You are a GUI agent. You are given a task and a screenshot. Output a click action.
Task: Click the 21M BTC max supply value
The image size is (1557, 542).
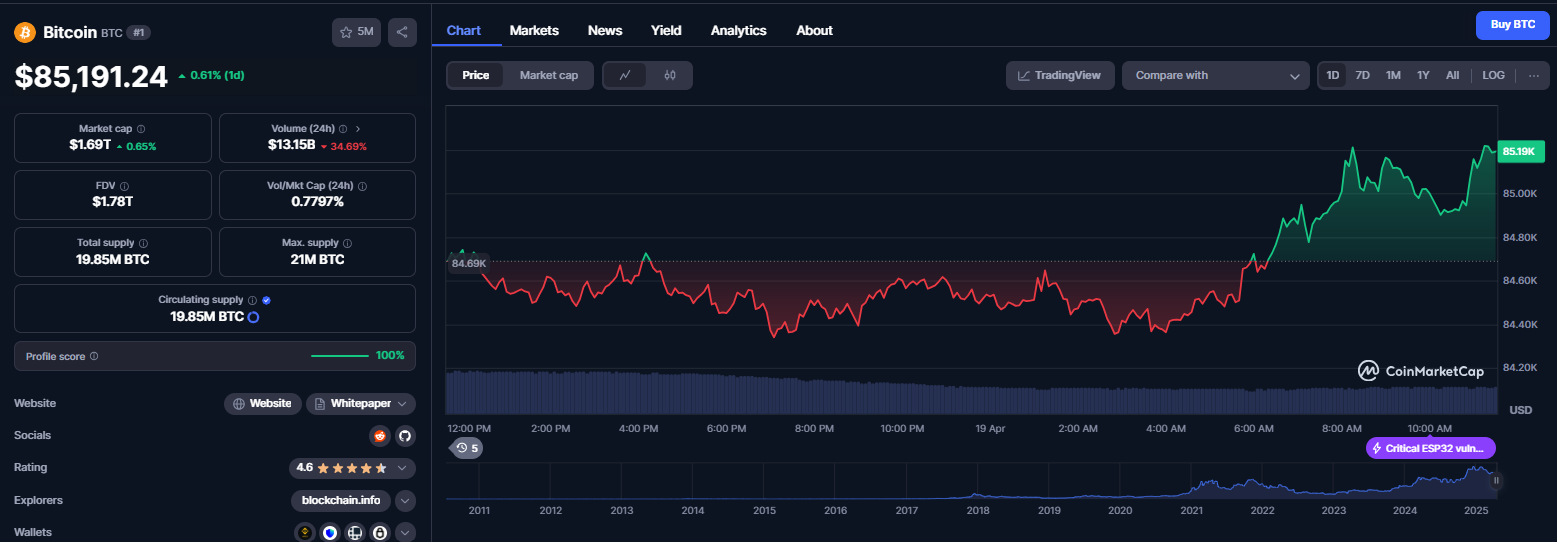317,259
